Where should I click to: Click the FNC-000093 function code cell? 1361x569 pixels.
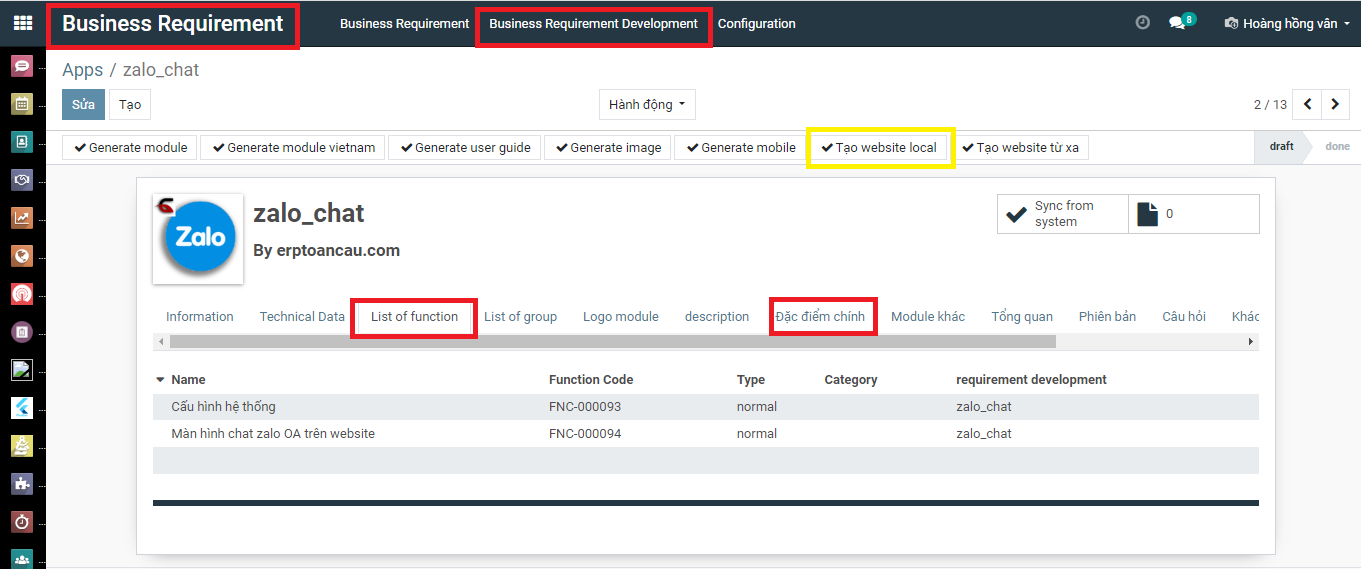click(585, 407)
